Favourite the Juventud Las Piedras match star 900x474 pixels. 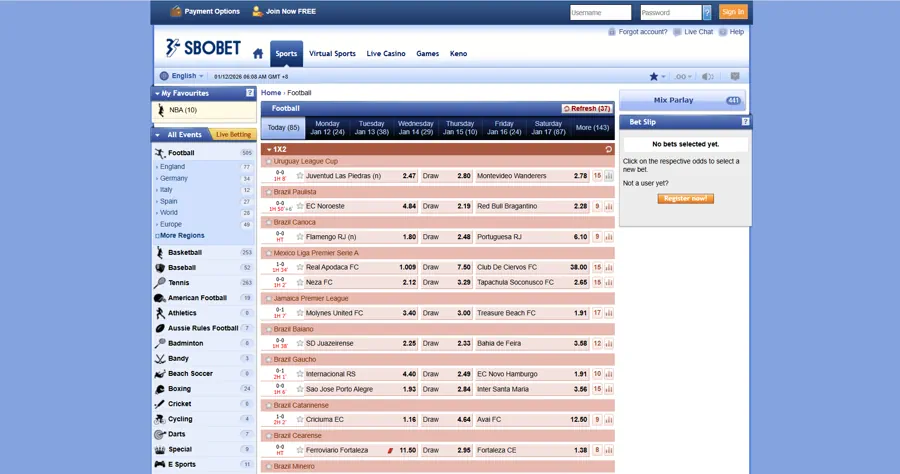[300, 176]
